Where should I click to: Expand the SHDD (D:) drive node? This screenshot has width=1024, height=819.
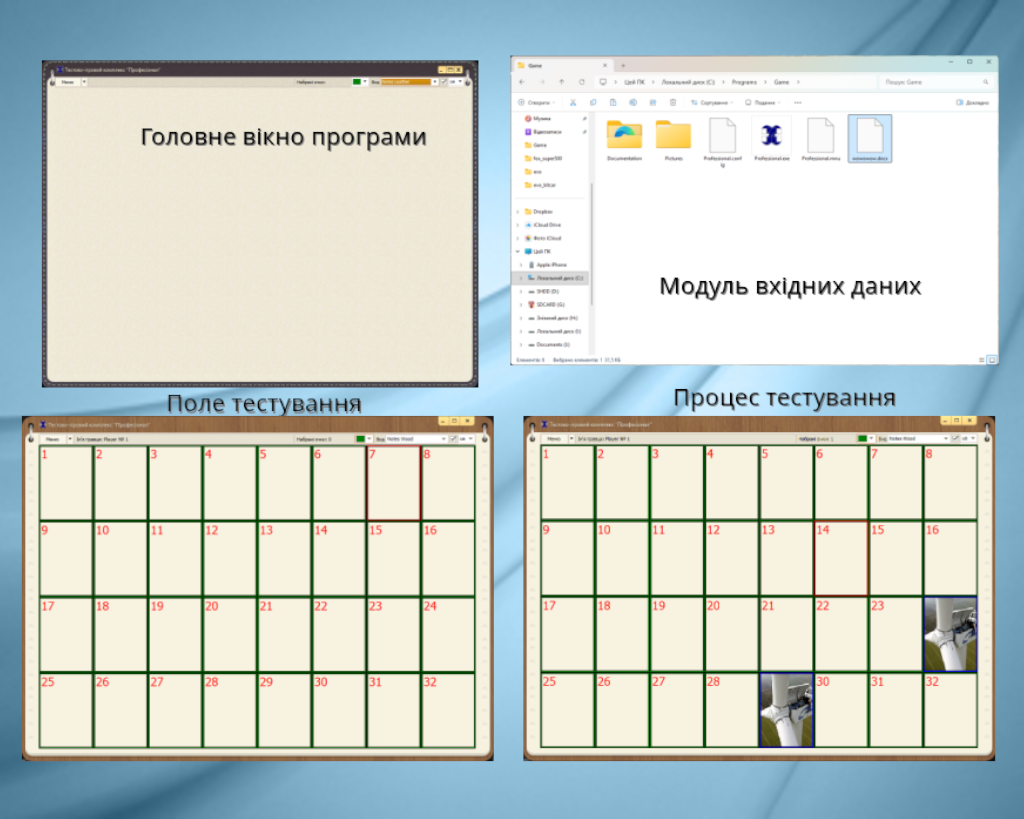(521, 291)
